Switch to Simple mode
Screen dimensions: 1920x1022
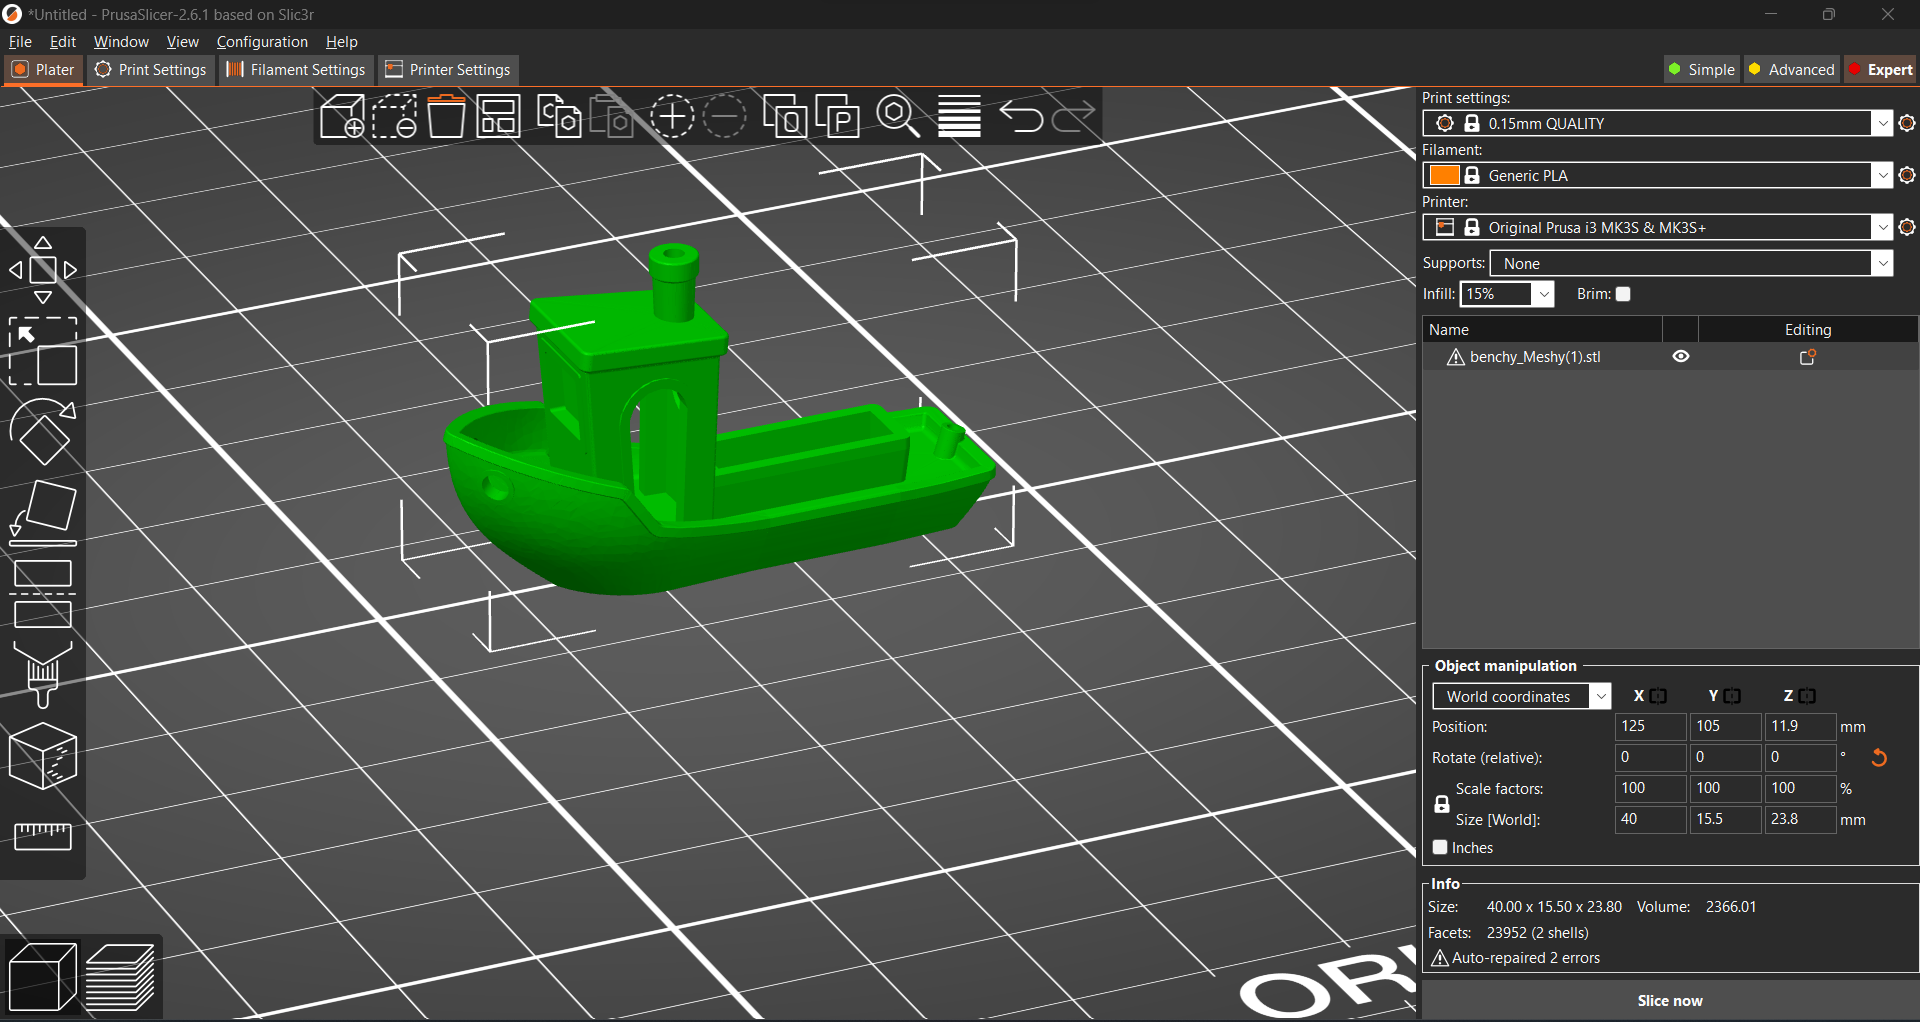1701,69
